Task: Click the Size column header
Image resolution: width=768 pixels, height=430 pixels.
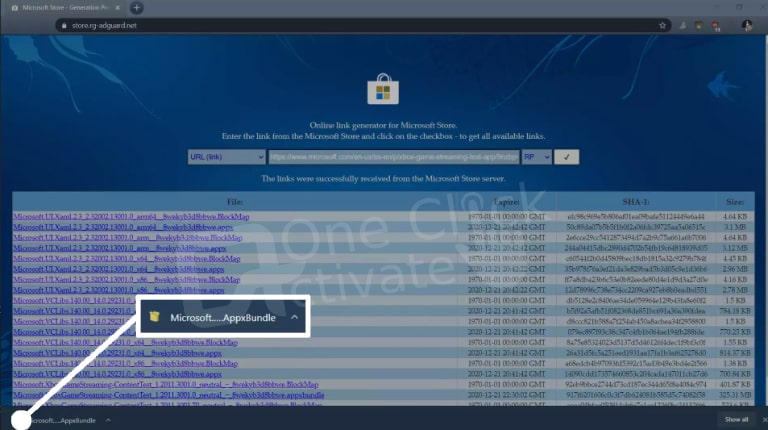Action: coord(735,202)
